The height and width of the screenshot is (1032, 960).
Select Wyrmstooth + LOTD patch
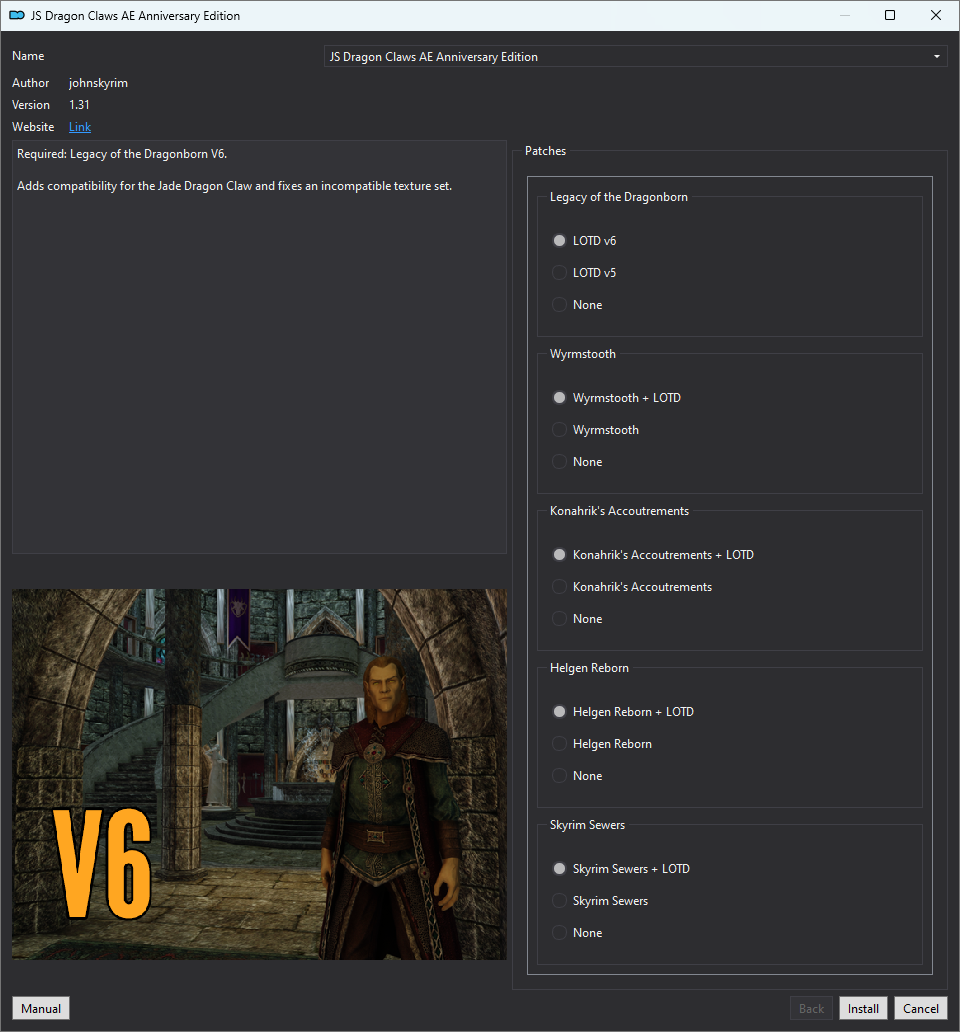tap(617, 398)
